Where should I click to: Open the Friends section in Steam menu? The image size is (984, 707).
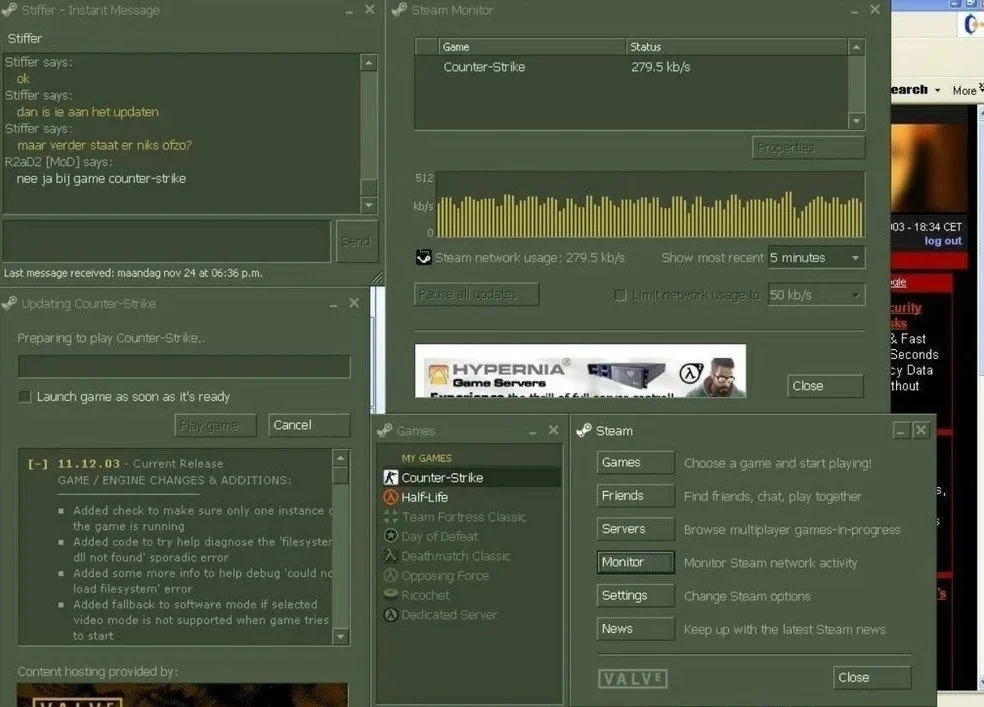pos(635,496)
